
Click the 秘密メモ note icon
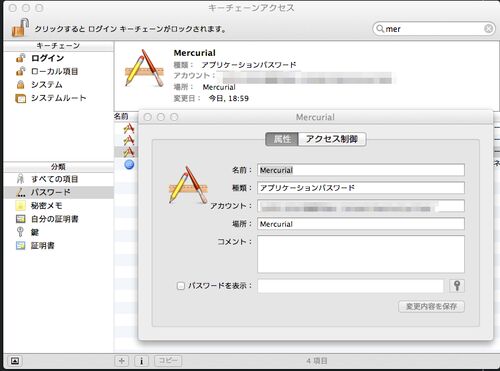coord(20,206)
